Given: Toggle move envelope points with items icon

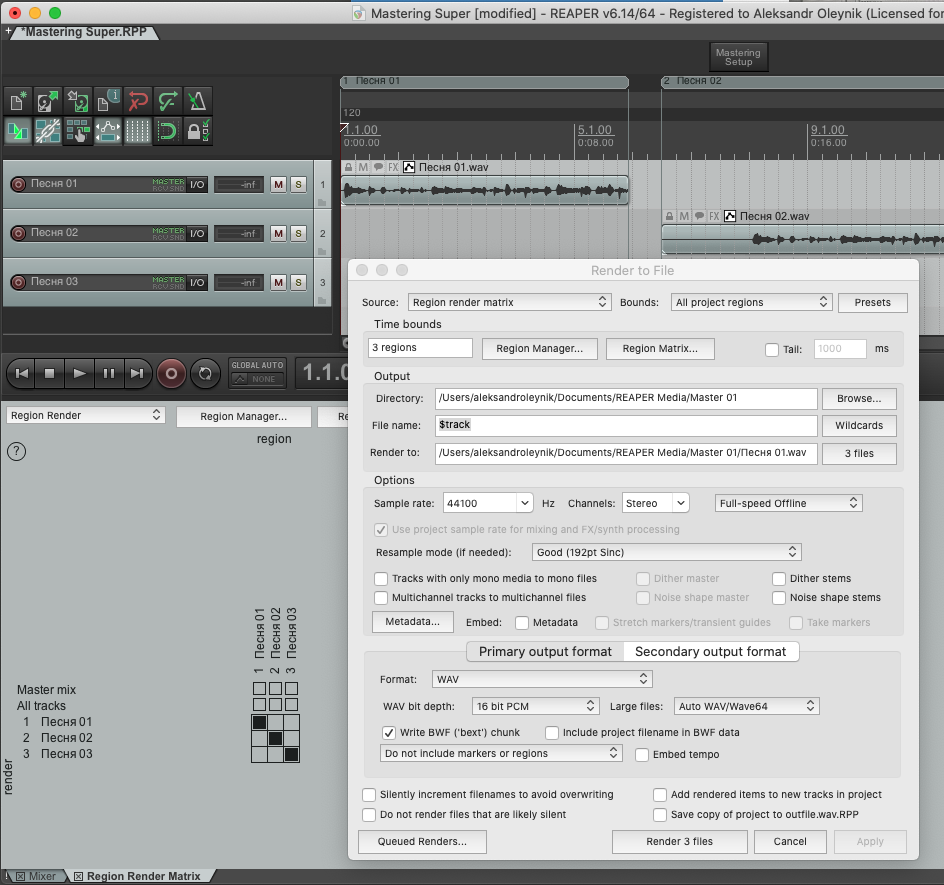Looking at the screenshot, I should pos(108,131).
